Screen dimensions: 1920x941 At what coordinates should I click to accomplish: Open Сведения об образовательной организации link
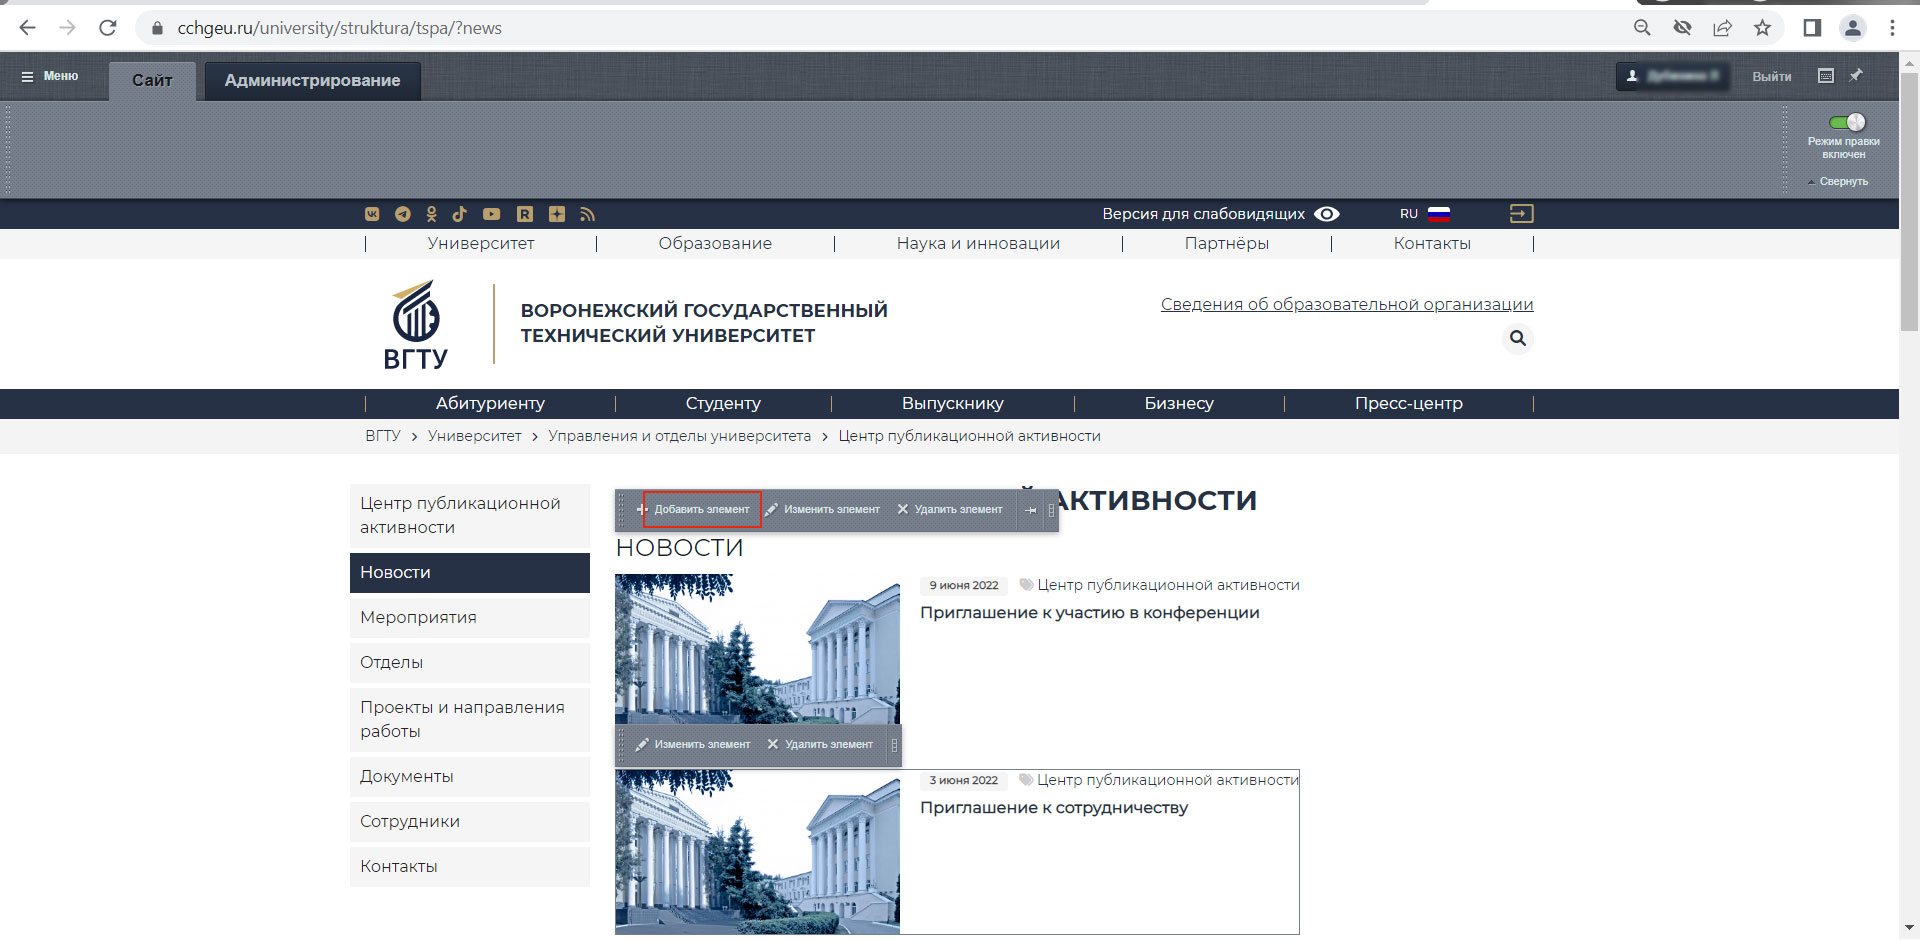pyautogui.click(x=1346, y=305)
